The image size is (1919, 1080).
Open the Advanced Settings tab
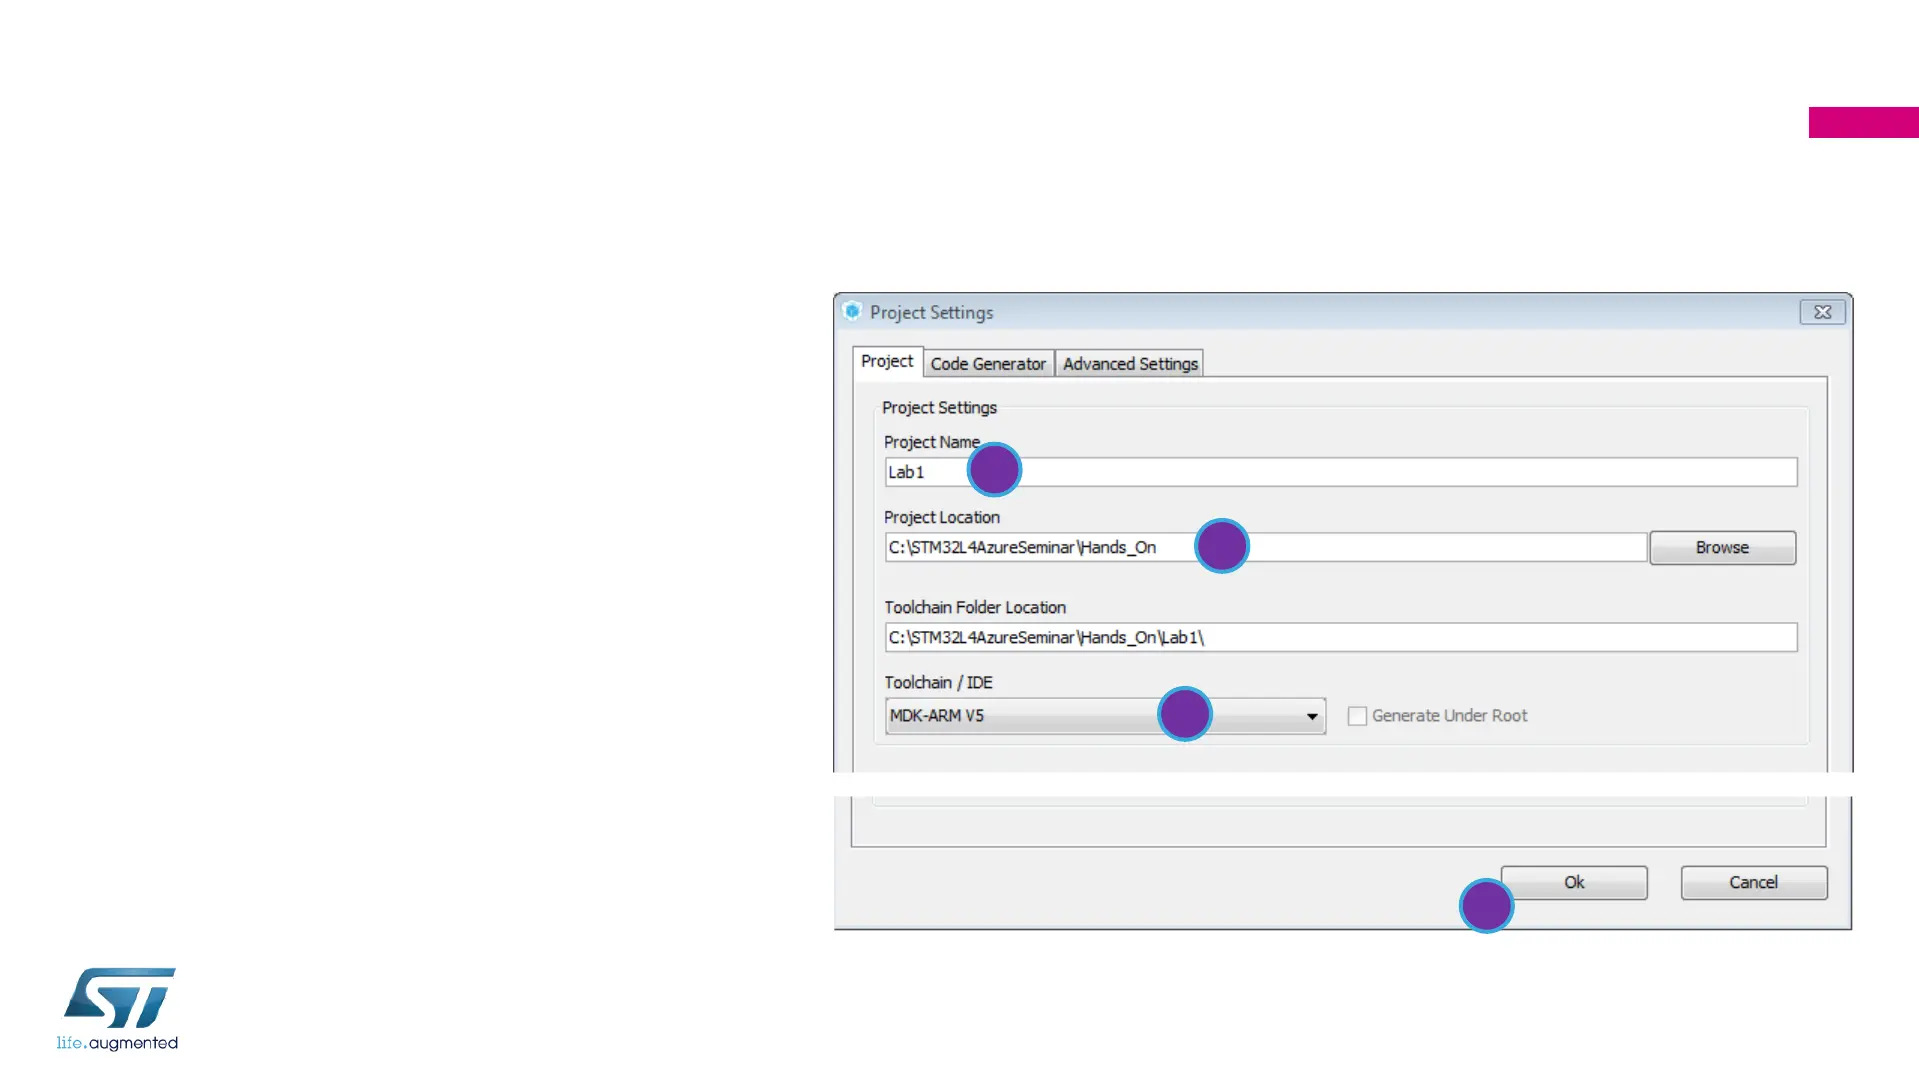pyautogui.click(x=1130, y=364)
